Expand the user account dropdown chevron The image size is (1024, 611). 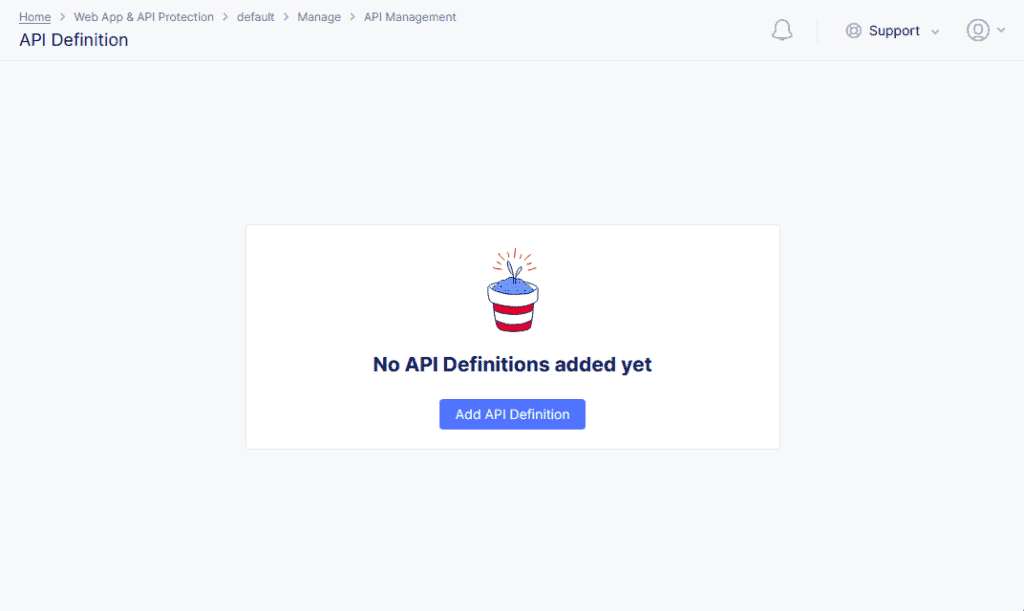click(1001, 30)
